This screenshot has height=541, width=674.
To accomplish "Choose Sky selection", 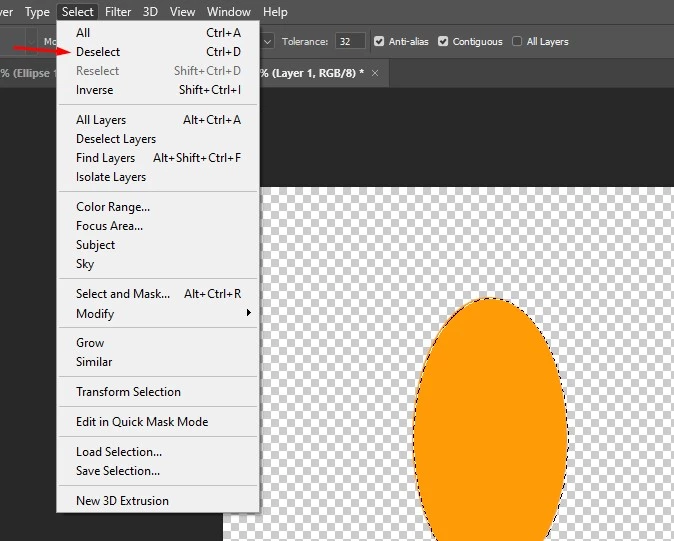I will pyautogui.click(x=158, y=263).
